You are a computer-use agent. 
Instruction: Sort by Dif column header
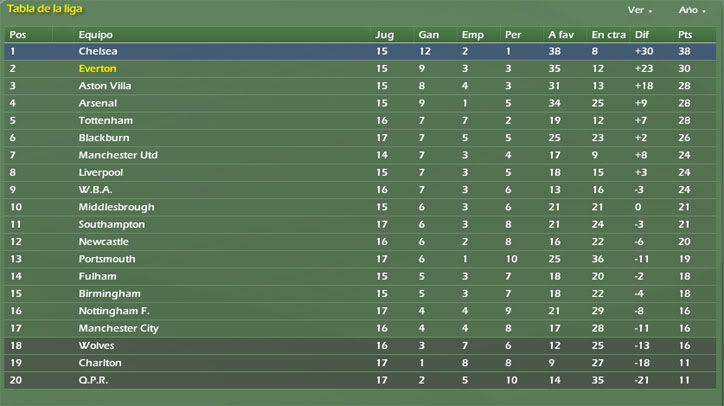[641, 35]
